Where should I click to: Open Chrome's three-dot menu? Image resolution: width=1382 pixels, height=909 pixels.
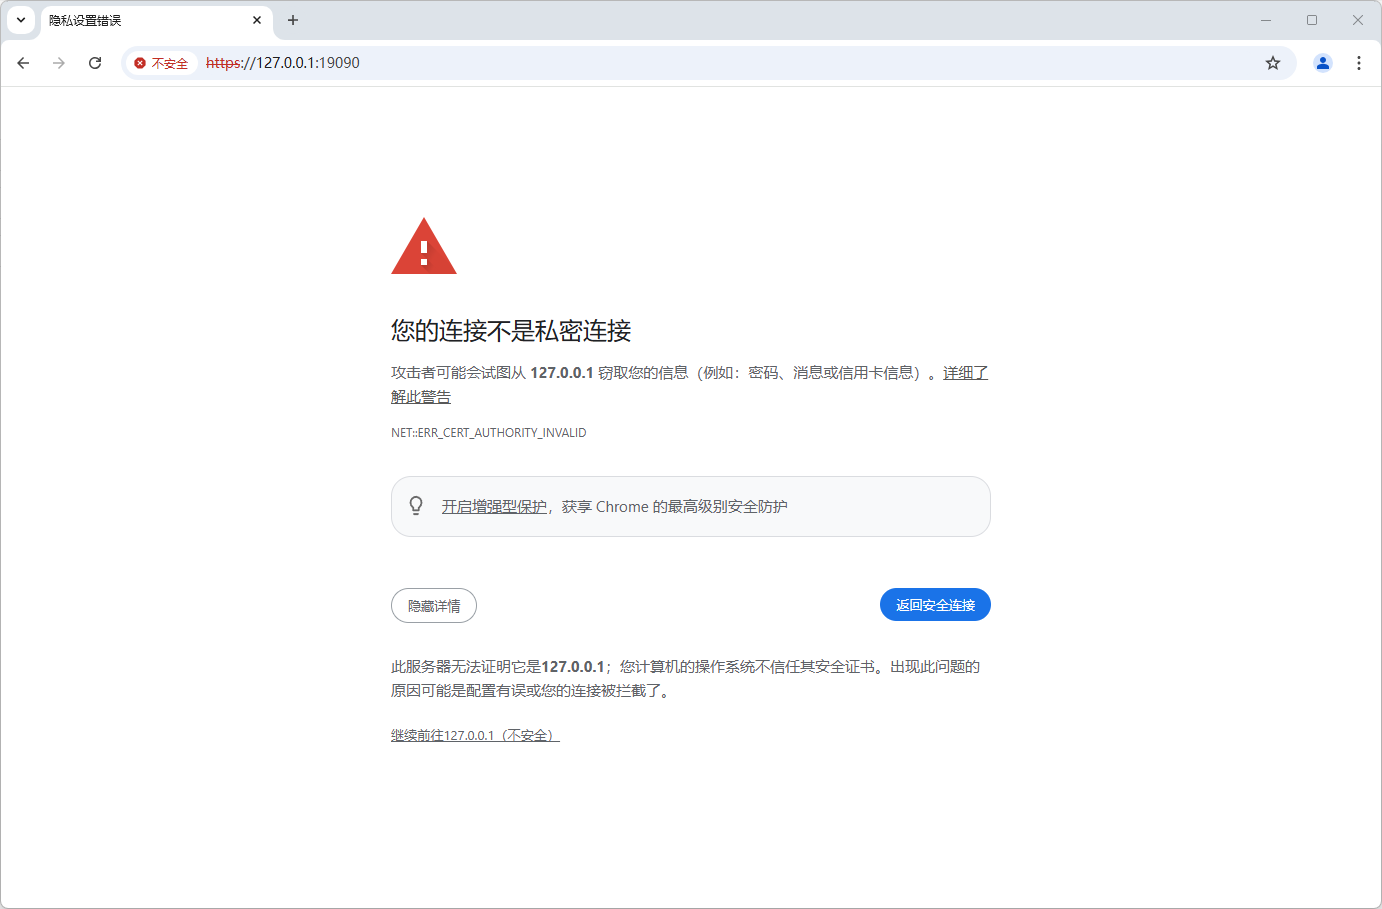1358,63
